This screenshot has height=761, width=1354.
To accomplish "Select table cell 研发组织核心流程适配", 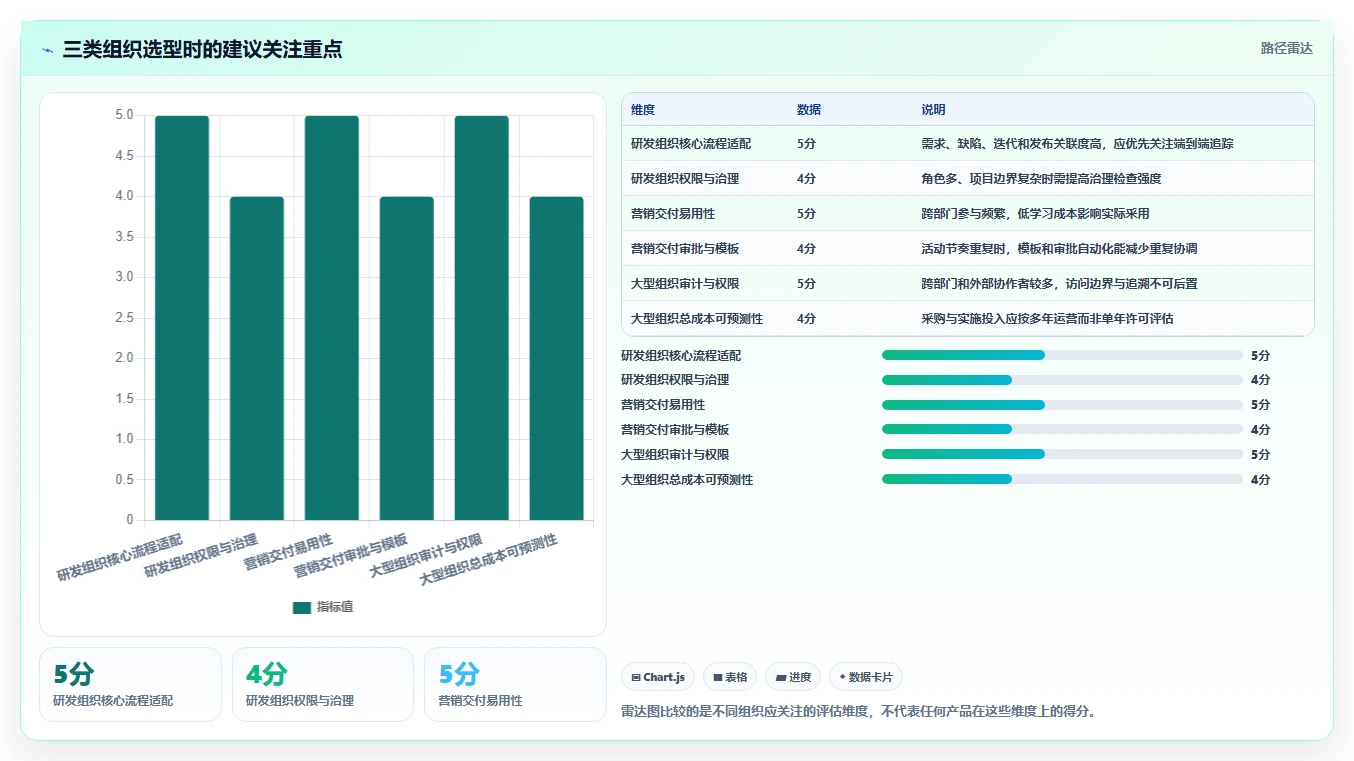I will coord(691,144).
